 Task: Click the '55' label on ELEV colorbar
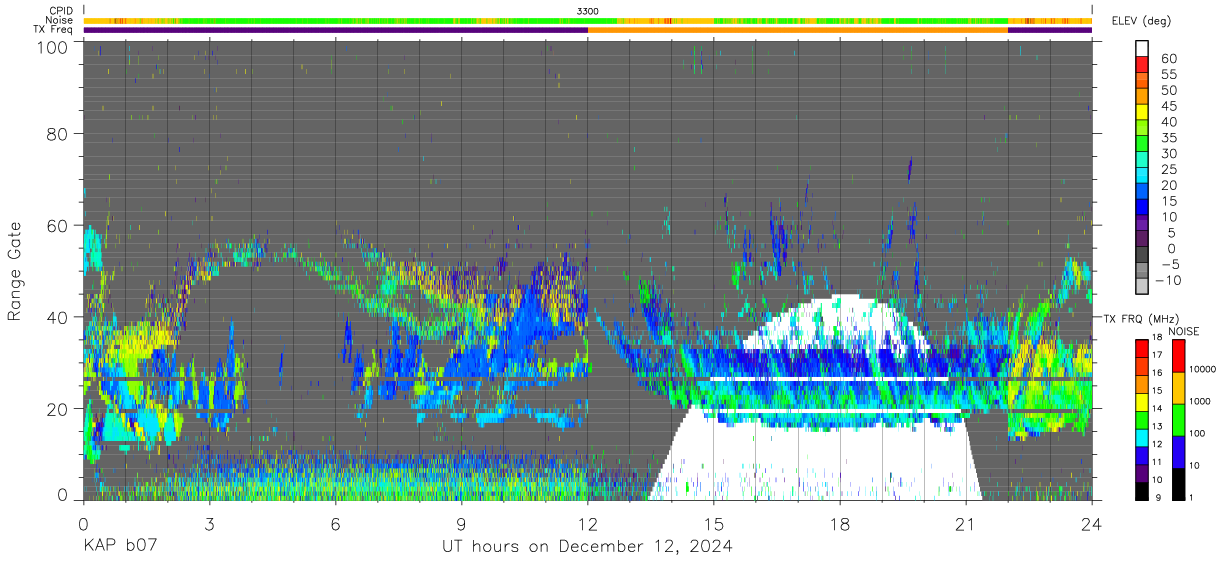(x=1169, y=74)
